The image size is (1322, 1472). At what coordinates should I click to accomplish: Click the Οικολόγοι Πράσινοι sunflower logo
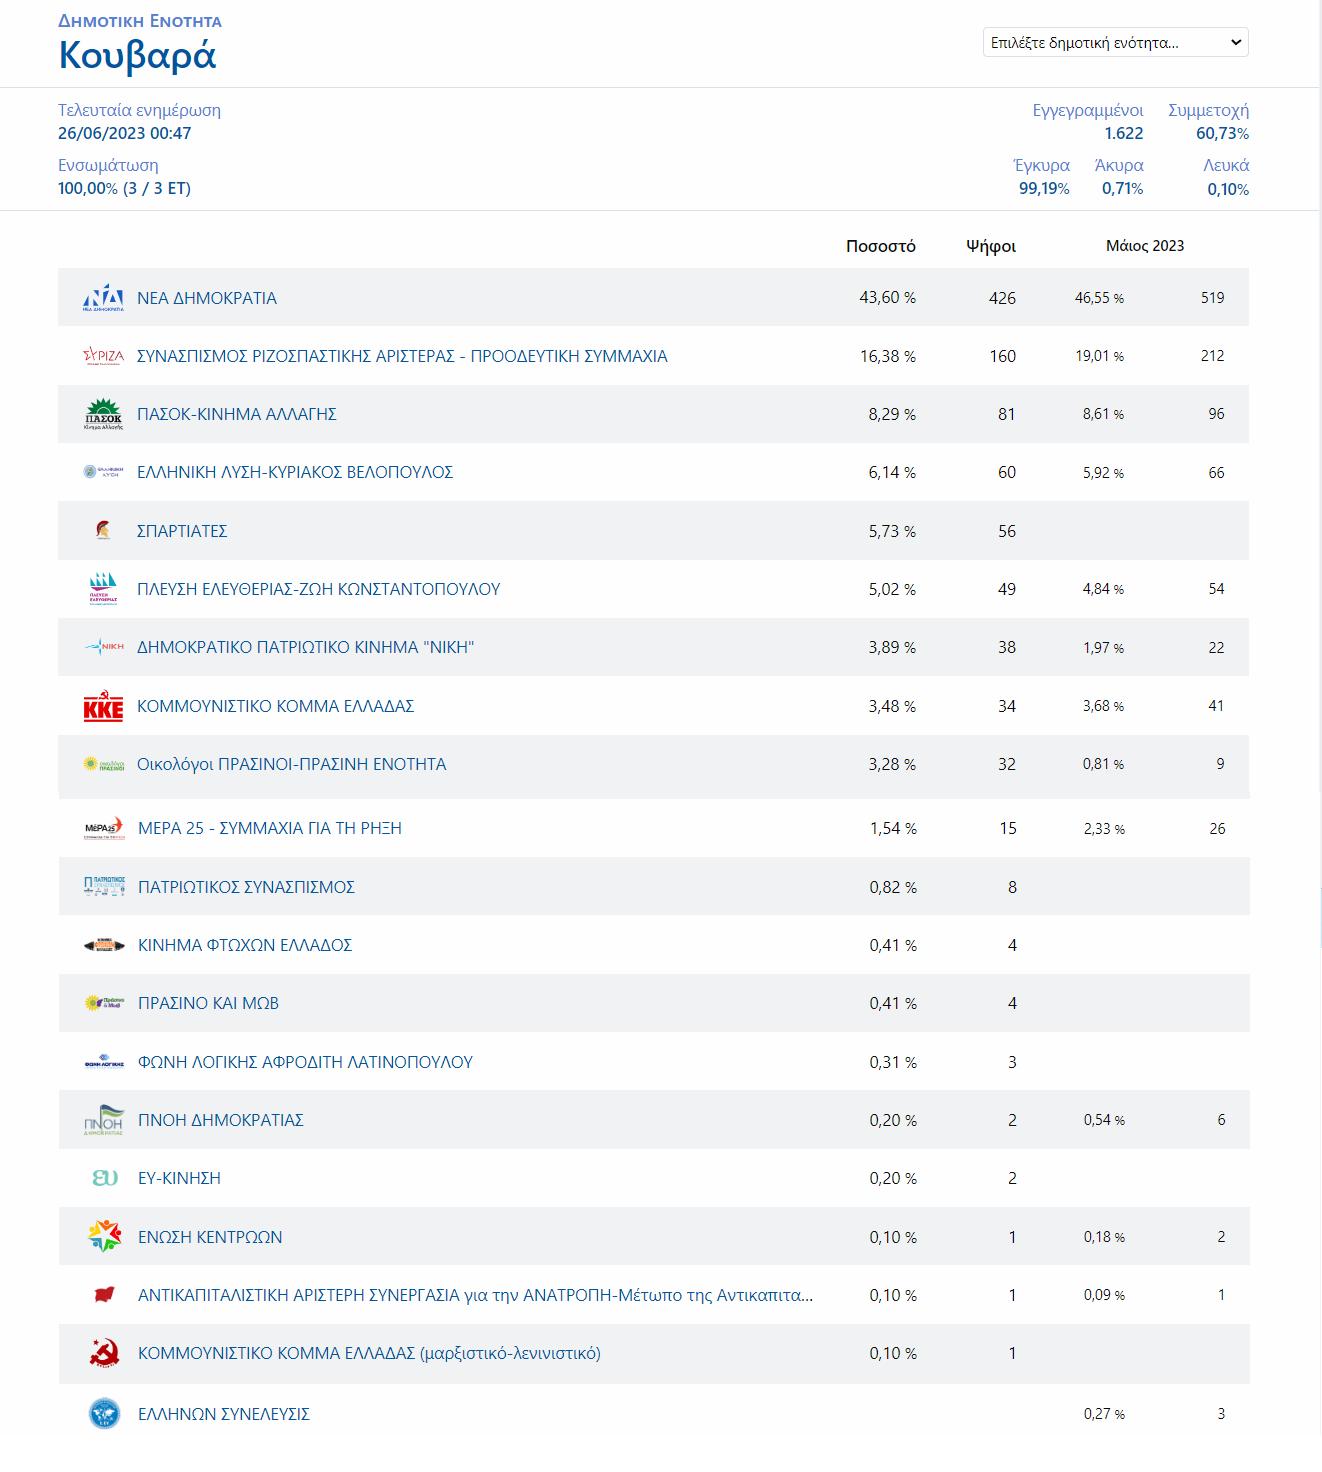[x=103, y=764]
